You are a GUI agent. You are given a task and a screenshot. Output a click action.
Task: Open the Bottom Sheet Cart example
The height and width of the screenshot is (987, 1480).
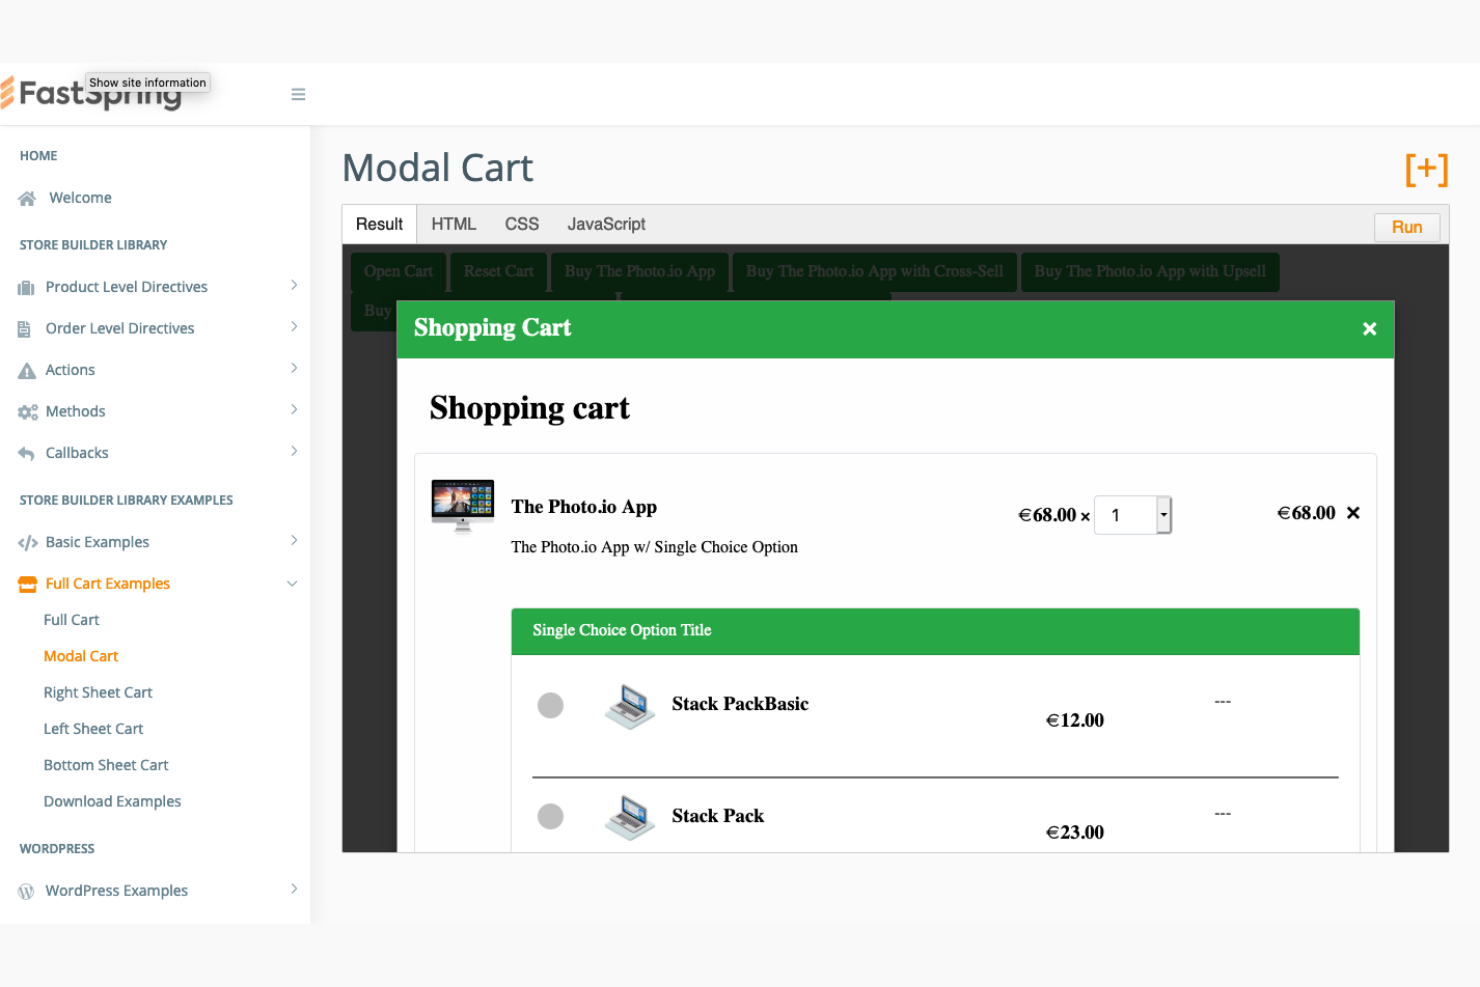tap(106, 765)
